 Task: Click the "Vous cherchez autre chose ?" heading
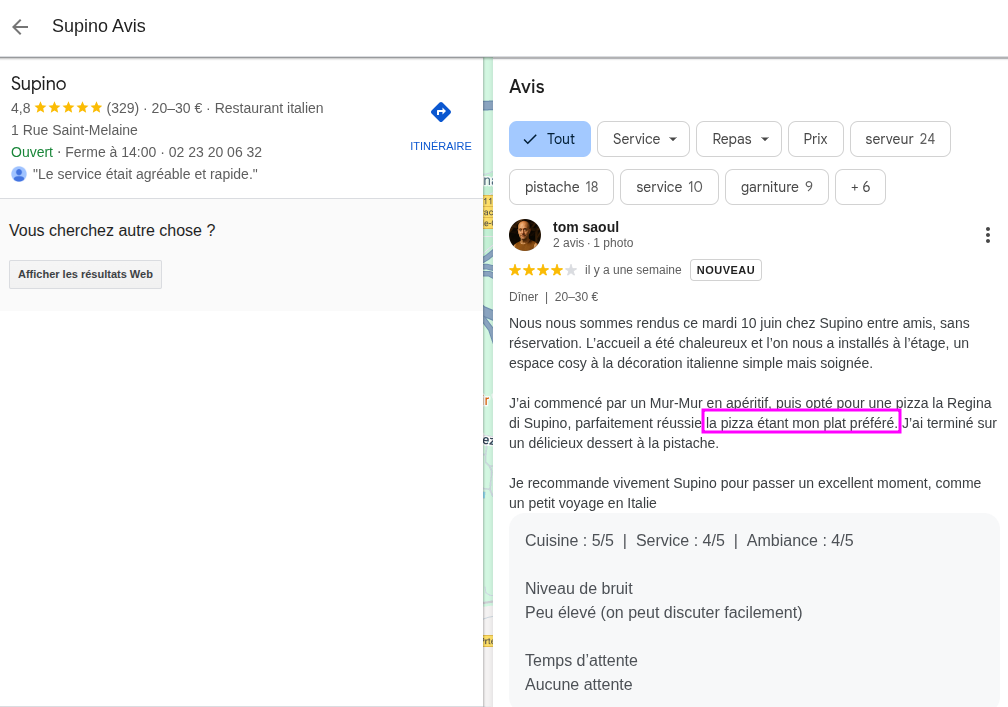112,231
